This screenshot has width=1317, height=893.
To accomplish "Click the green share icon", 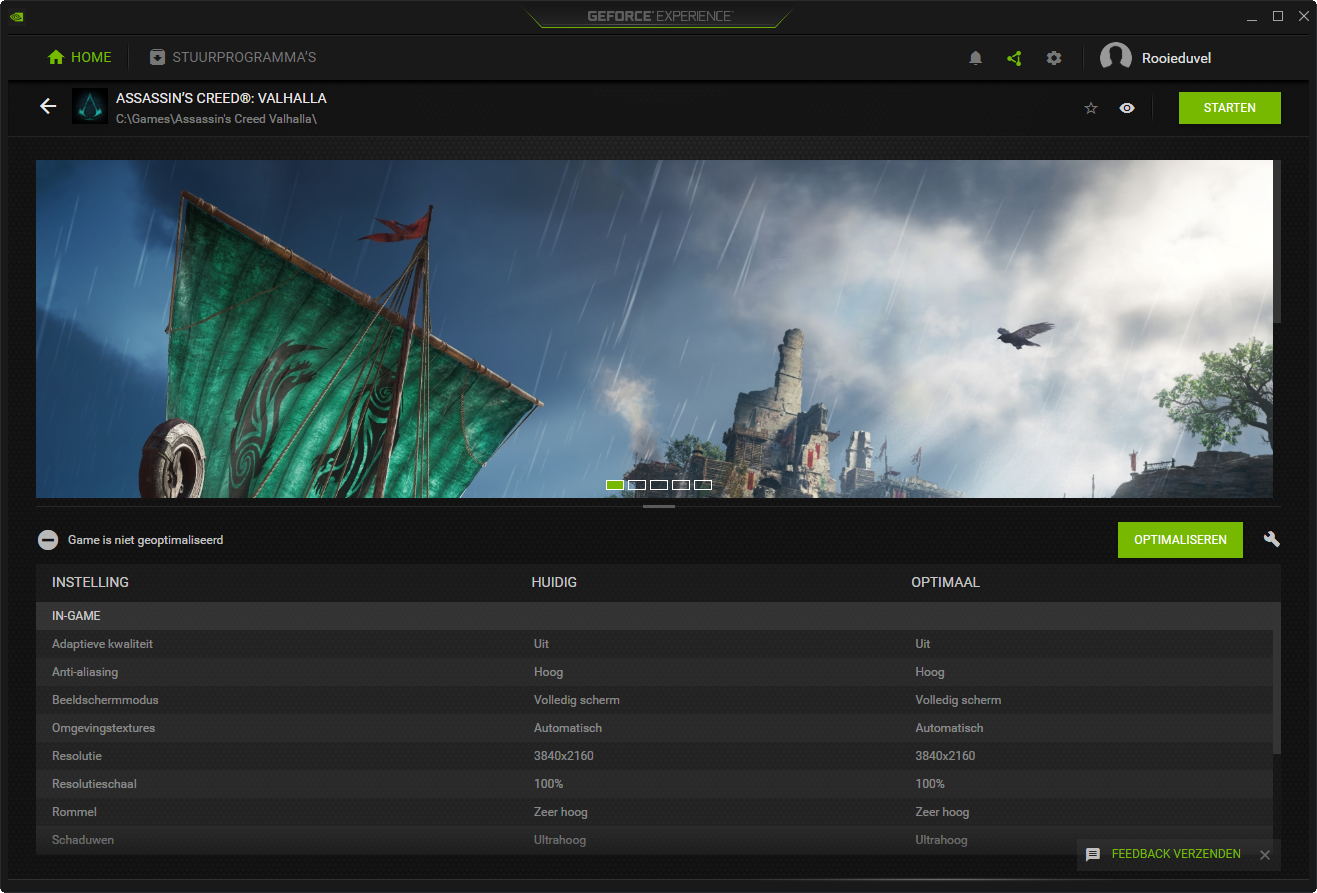I will (1014, 58).
